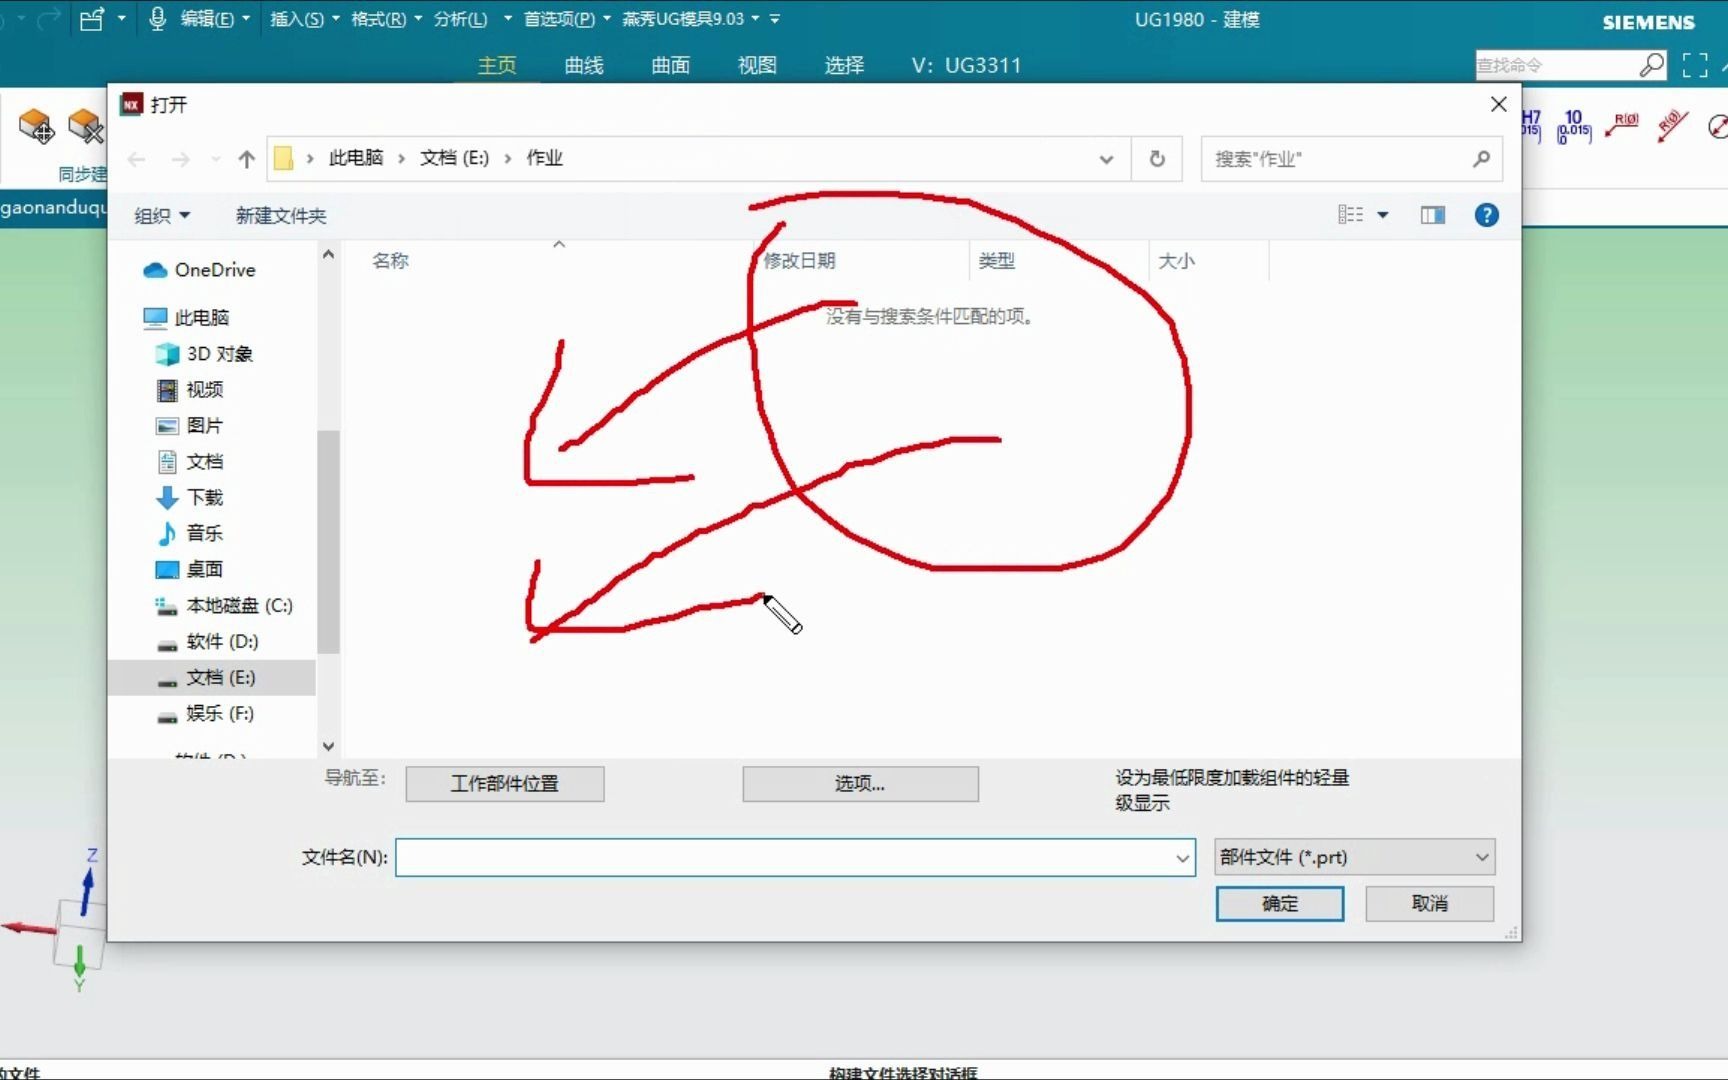Go up one folder level arrow
The width and height of the screenshot is (1728, 1080).
click(246, 159)
